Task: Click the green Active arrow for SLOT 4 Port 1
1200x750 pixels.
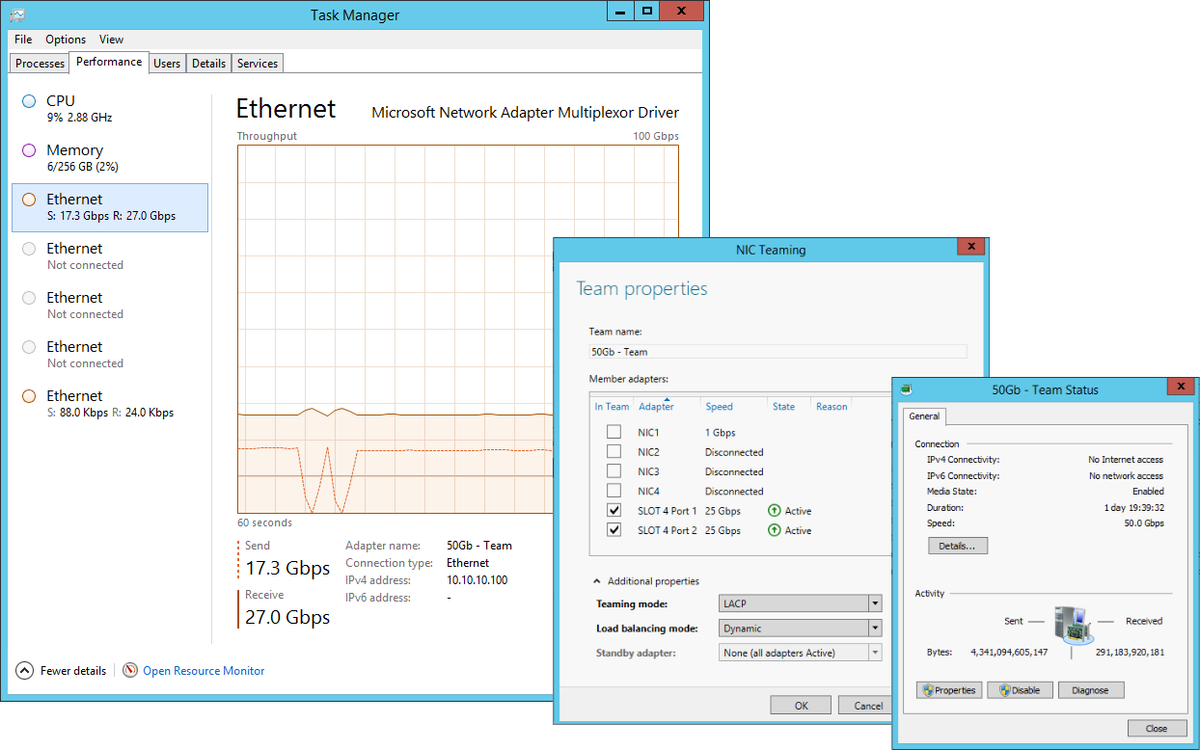Action: (772, 511)
